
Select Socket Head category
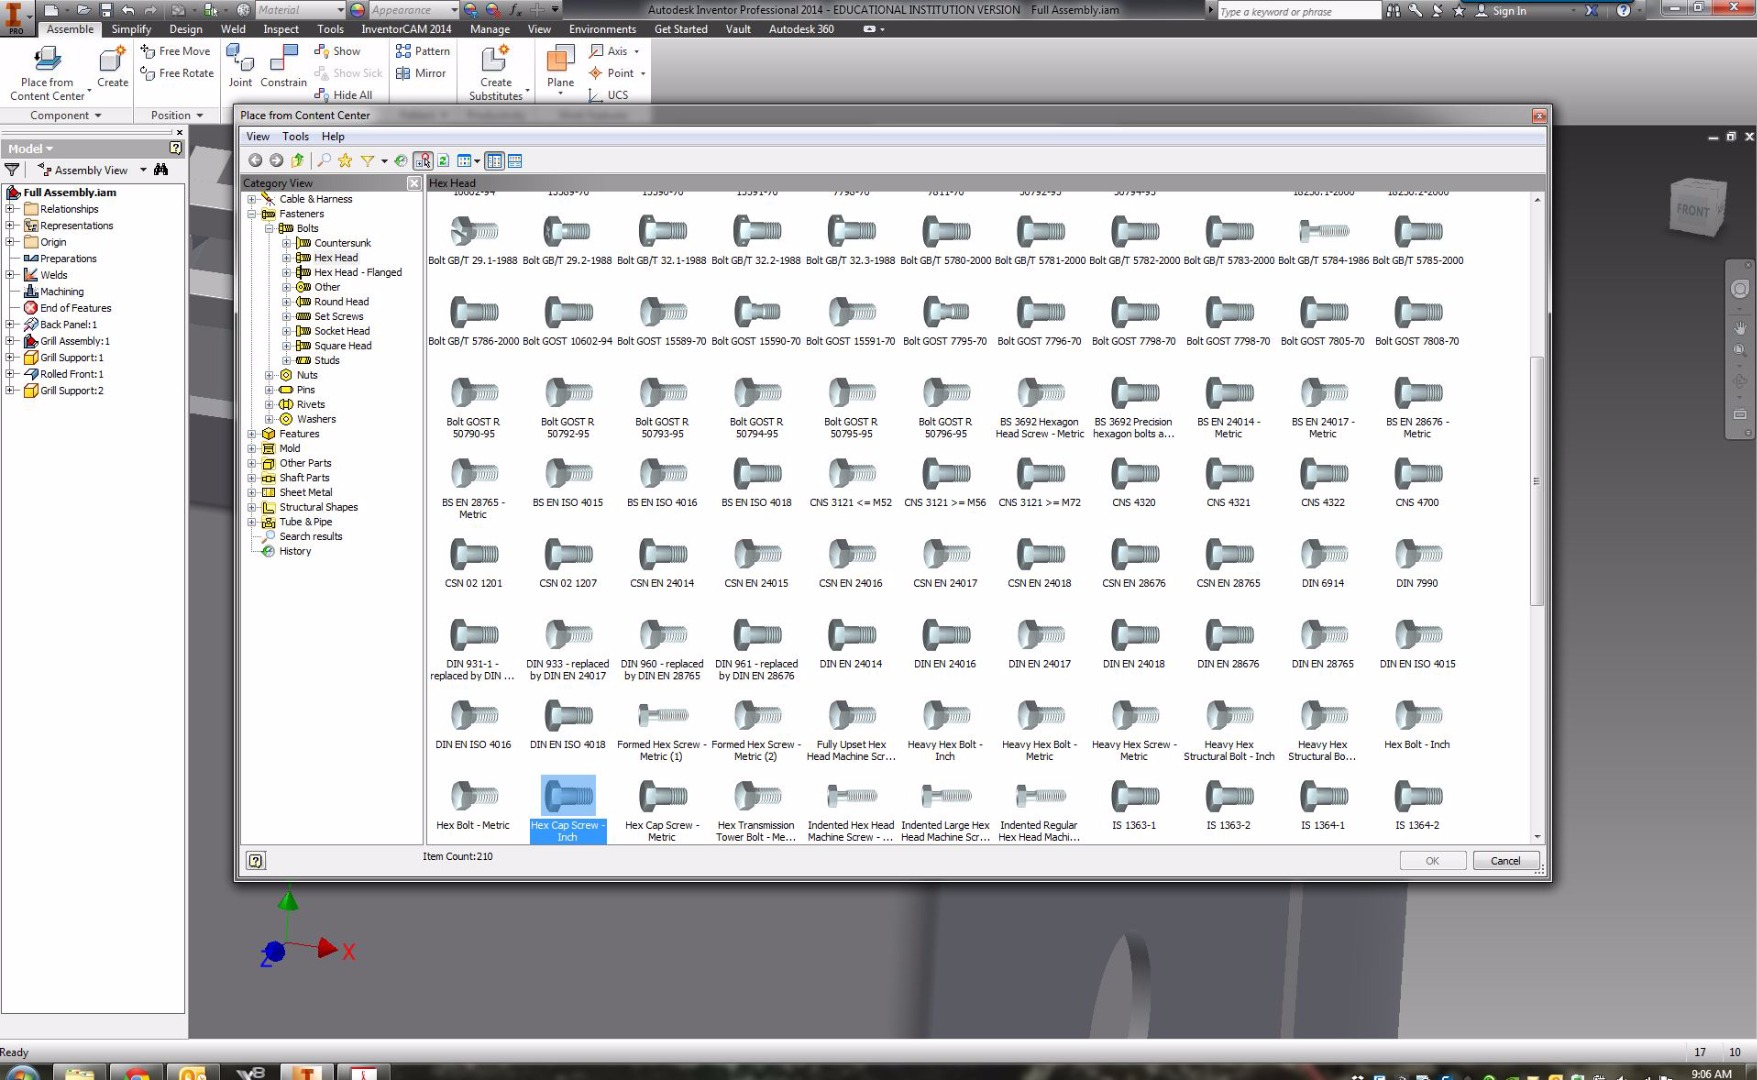pyautogui.click(x=342, y=331)
